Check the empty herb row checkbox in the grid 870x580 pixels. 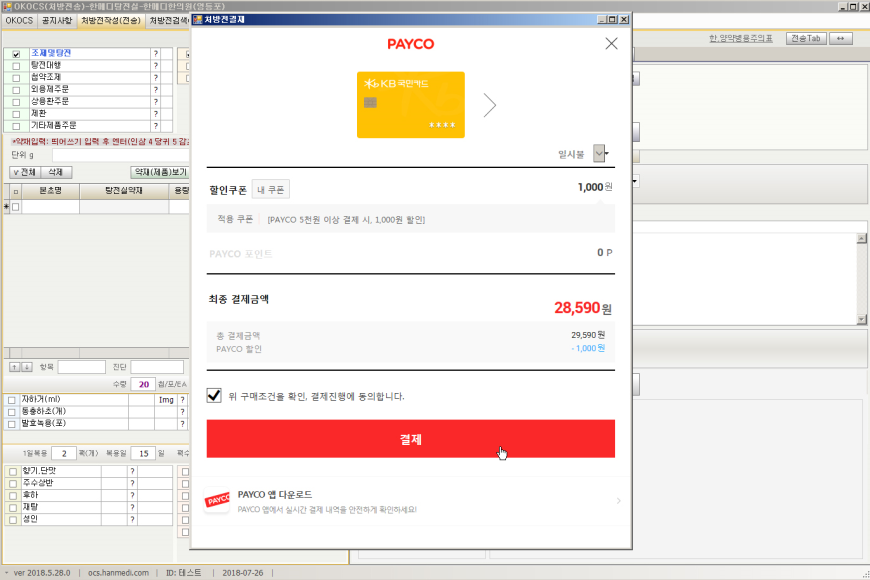click(x=16, y=207)
